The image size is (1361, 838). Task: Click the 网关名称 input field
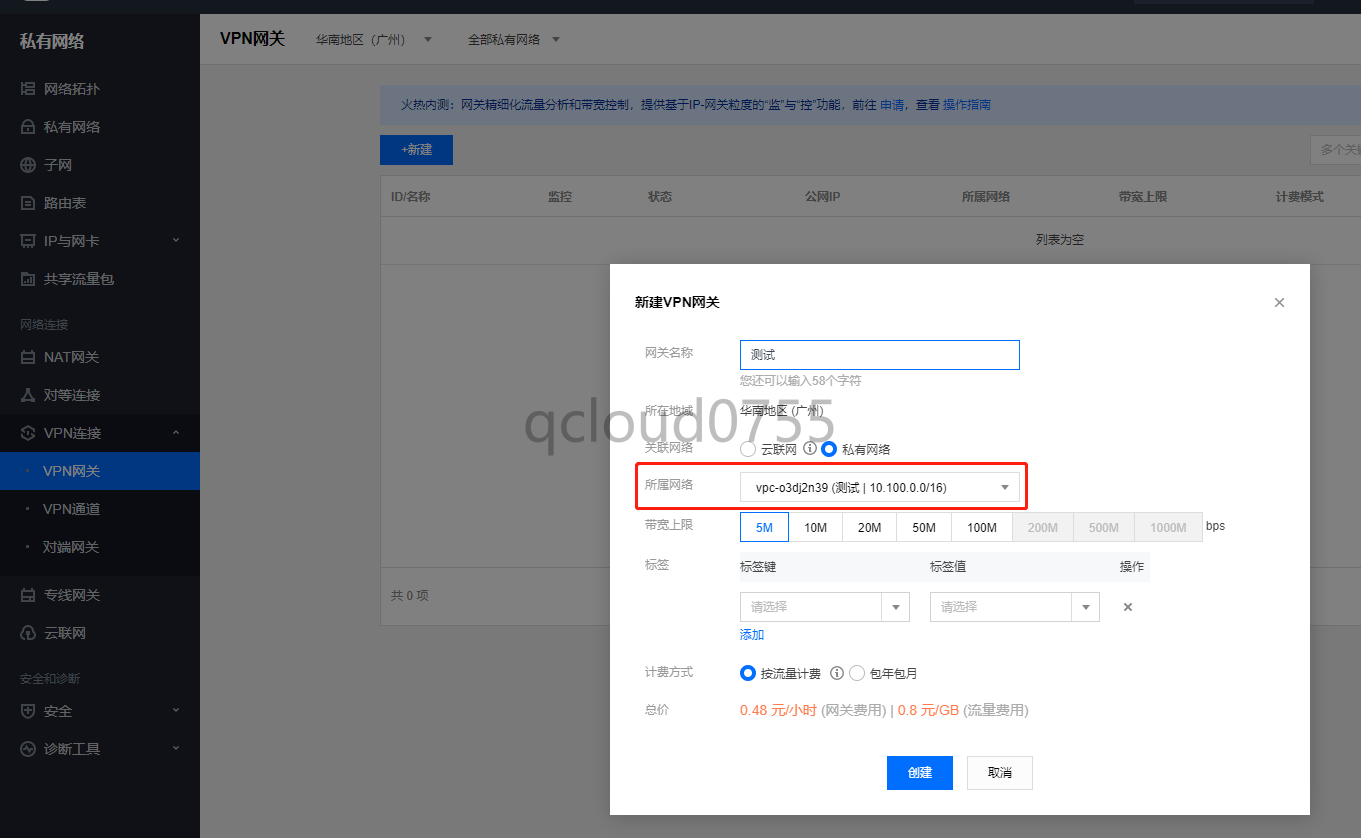coord(879,355)
